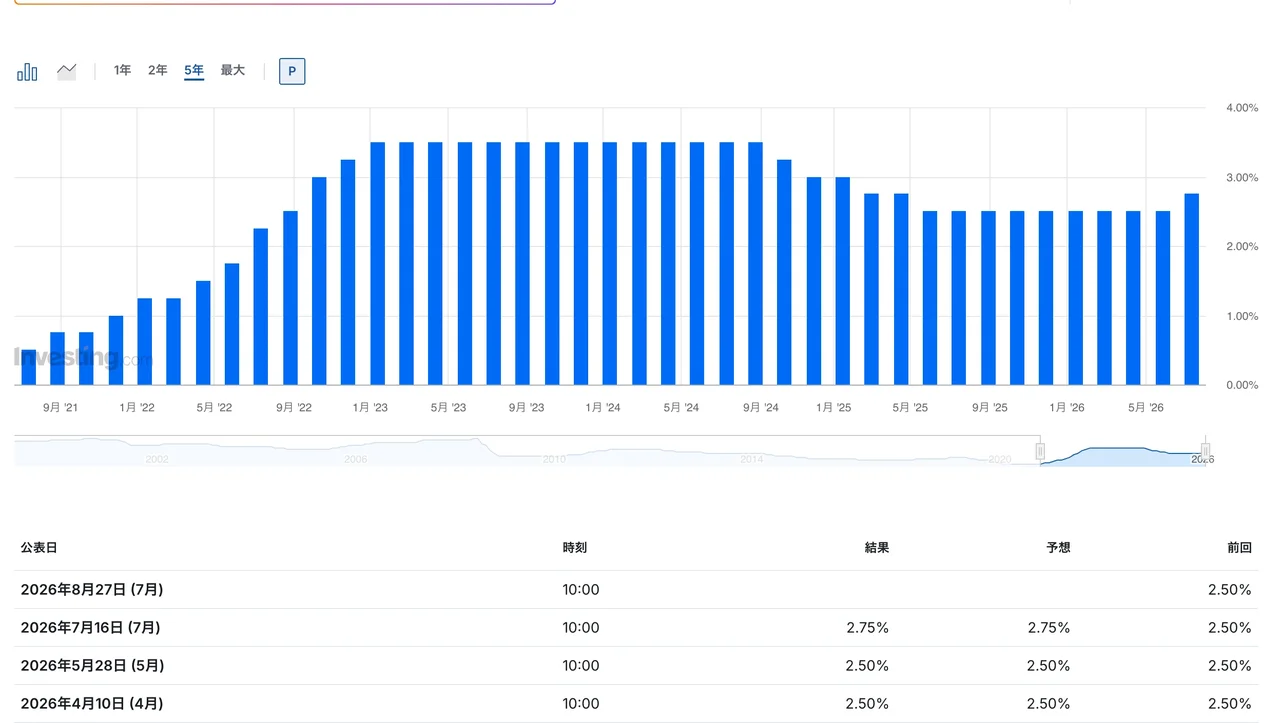
Task: Select the 2年 time range
Action: tap(158, 70)
